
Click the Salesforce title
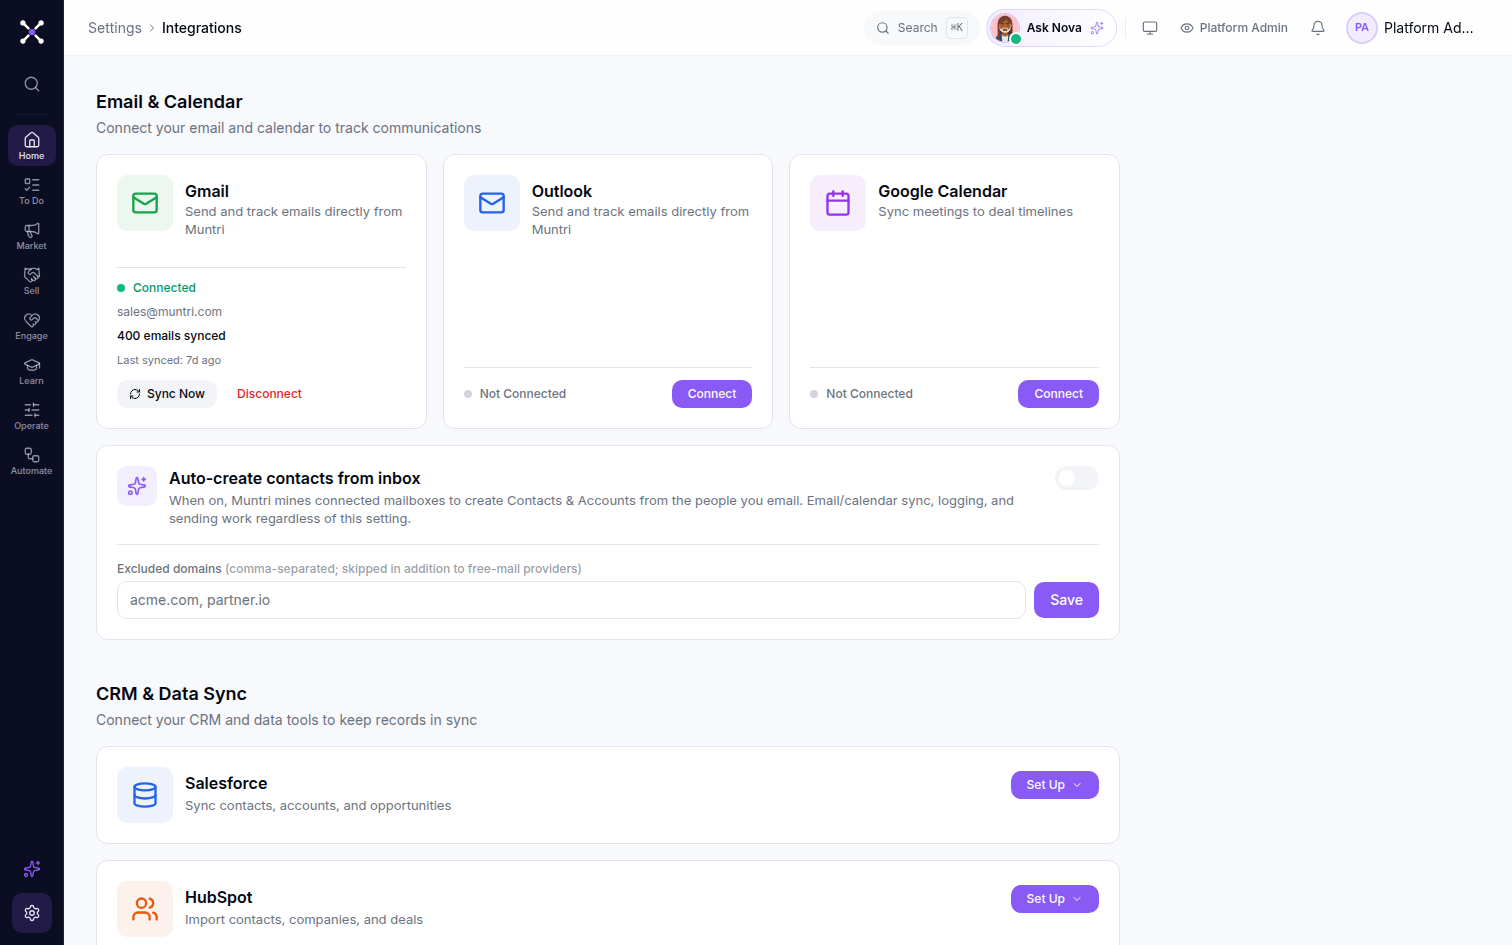(226, 783)
